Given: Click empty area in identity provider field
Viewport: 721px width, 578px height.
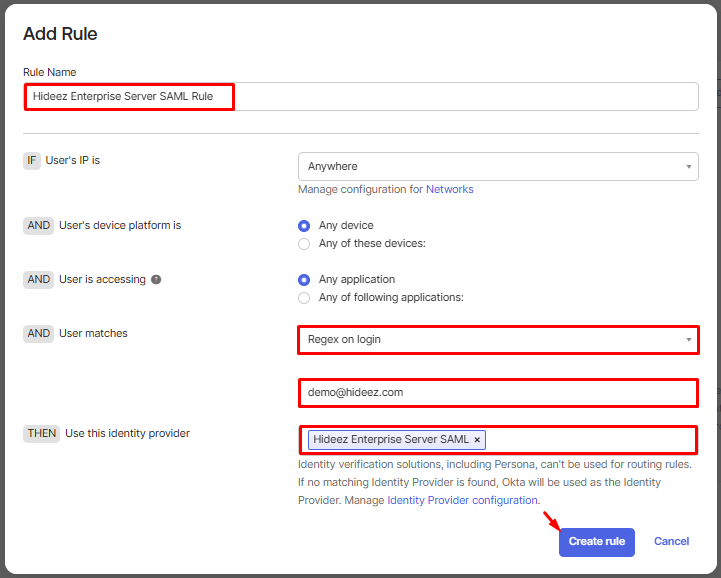Looking at the screenshot, I should point(590,439).
